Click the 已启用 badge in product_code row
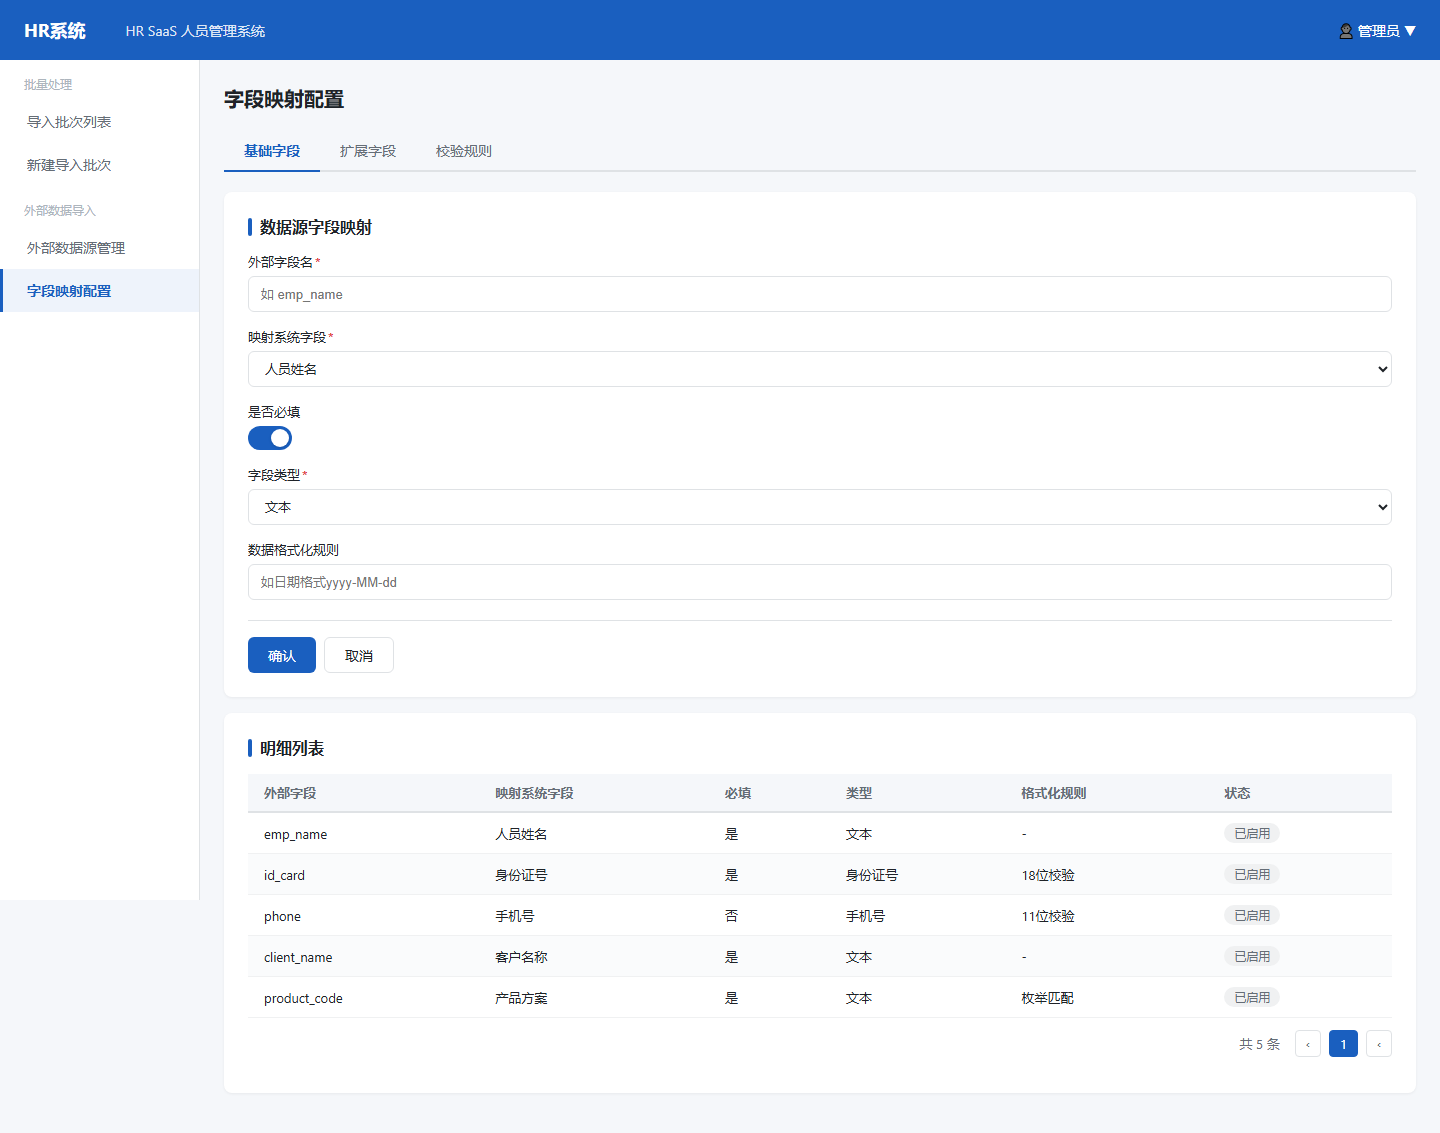1440x1133 pixels. pos(1252,997)
